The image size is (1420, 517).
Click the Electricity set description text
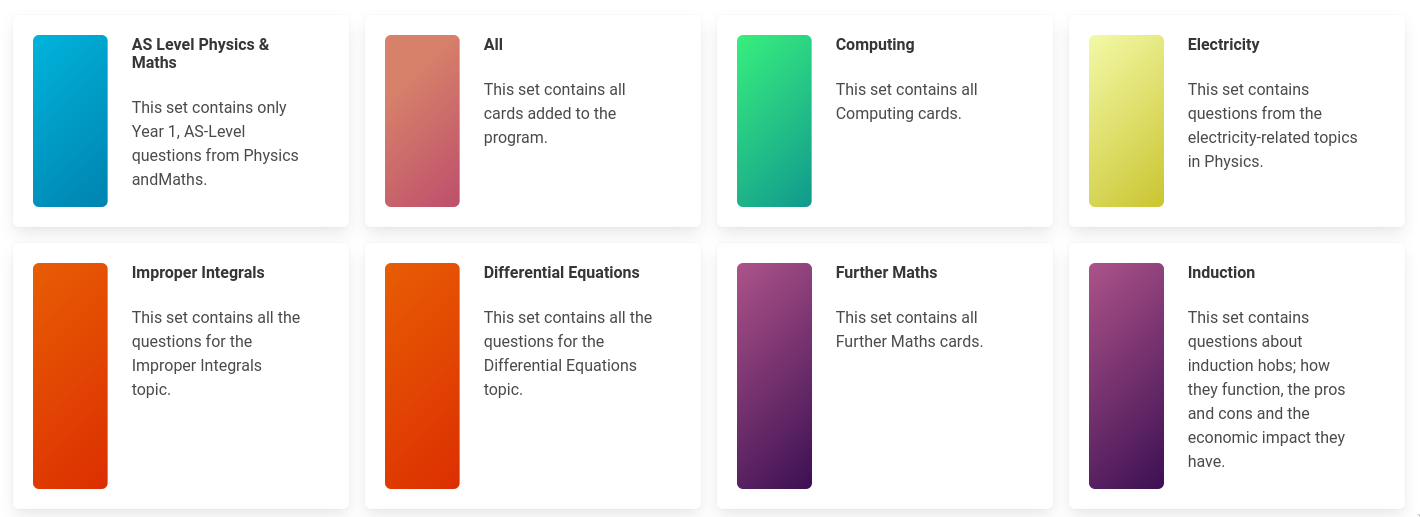click(1272, 125)
